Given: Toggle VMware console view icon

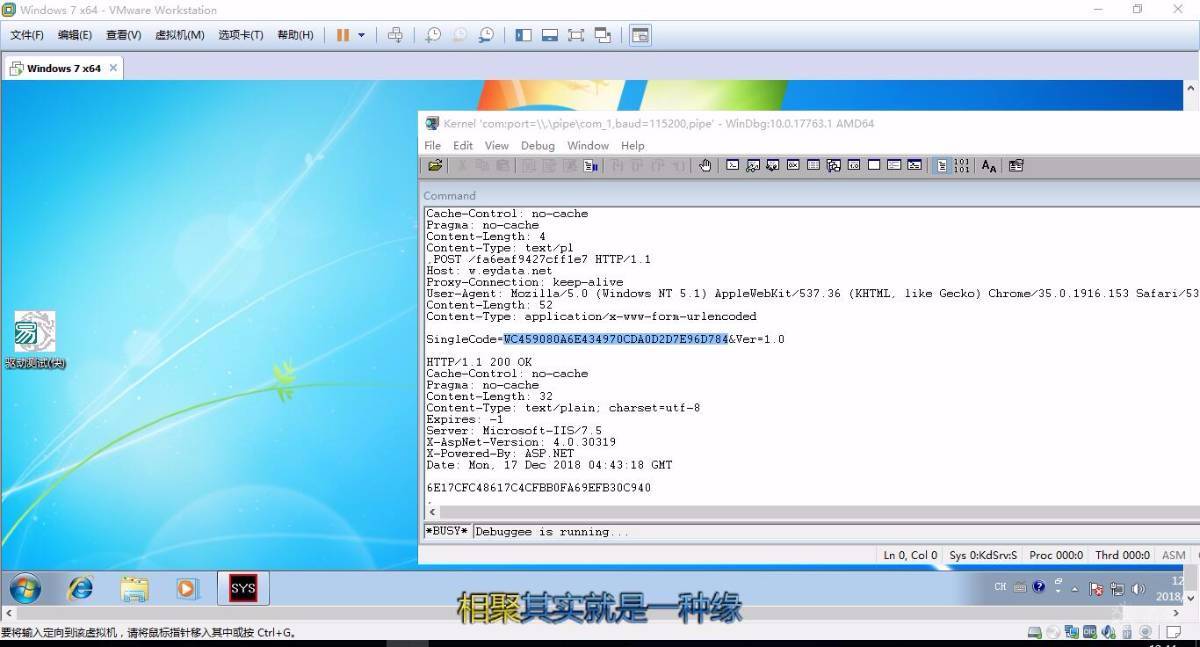Looking at the screenshot, I should pos(640,35).
